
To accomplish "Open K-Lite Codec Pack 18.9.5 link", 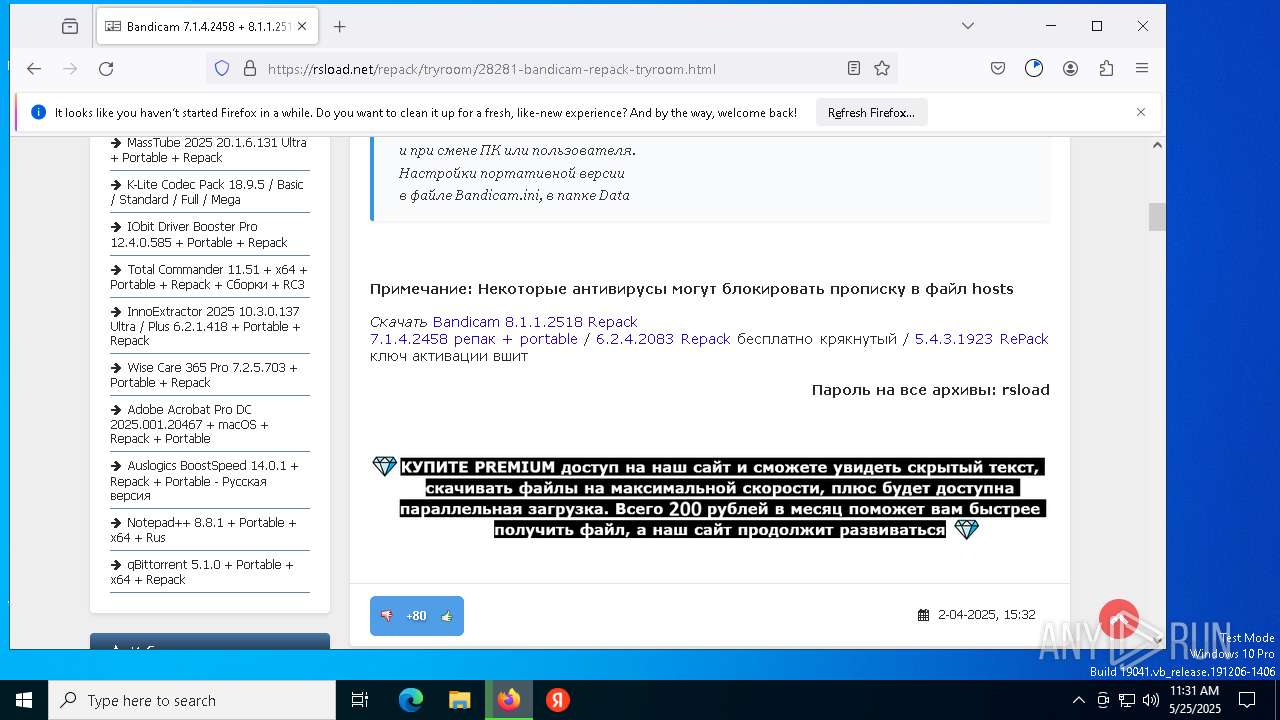I will click(207, 192).
